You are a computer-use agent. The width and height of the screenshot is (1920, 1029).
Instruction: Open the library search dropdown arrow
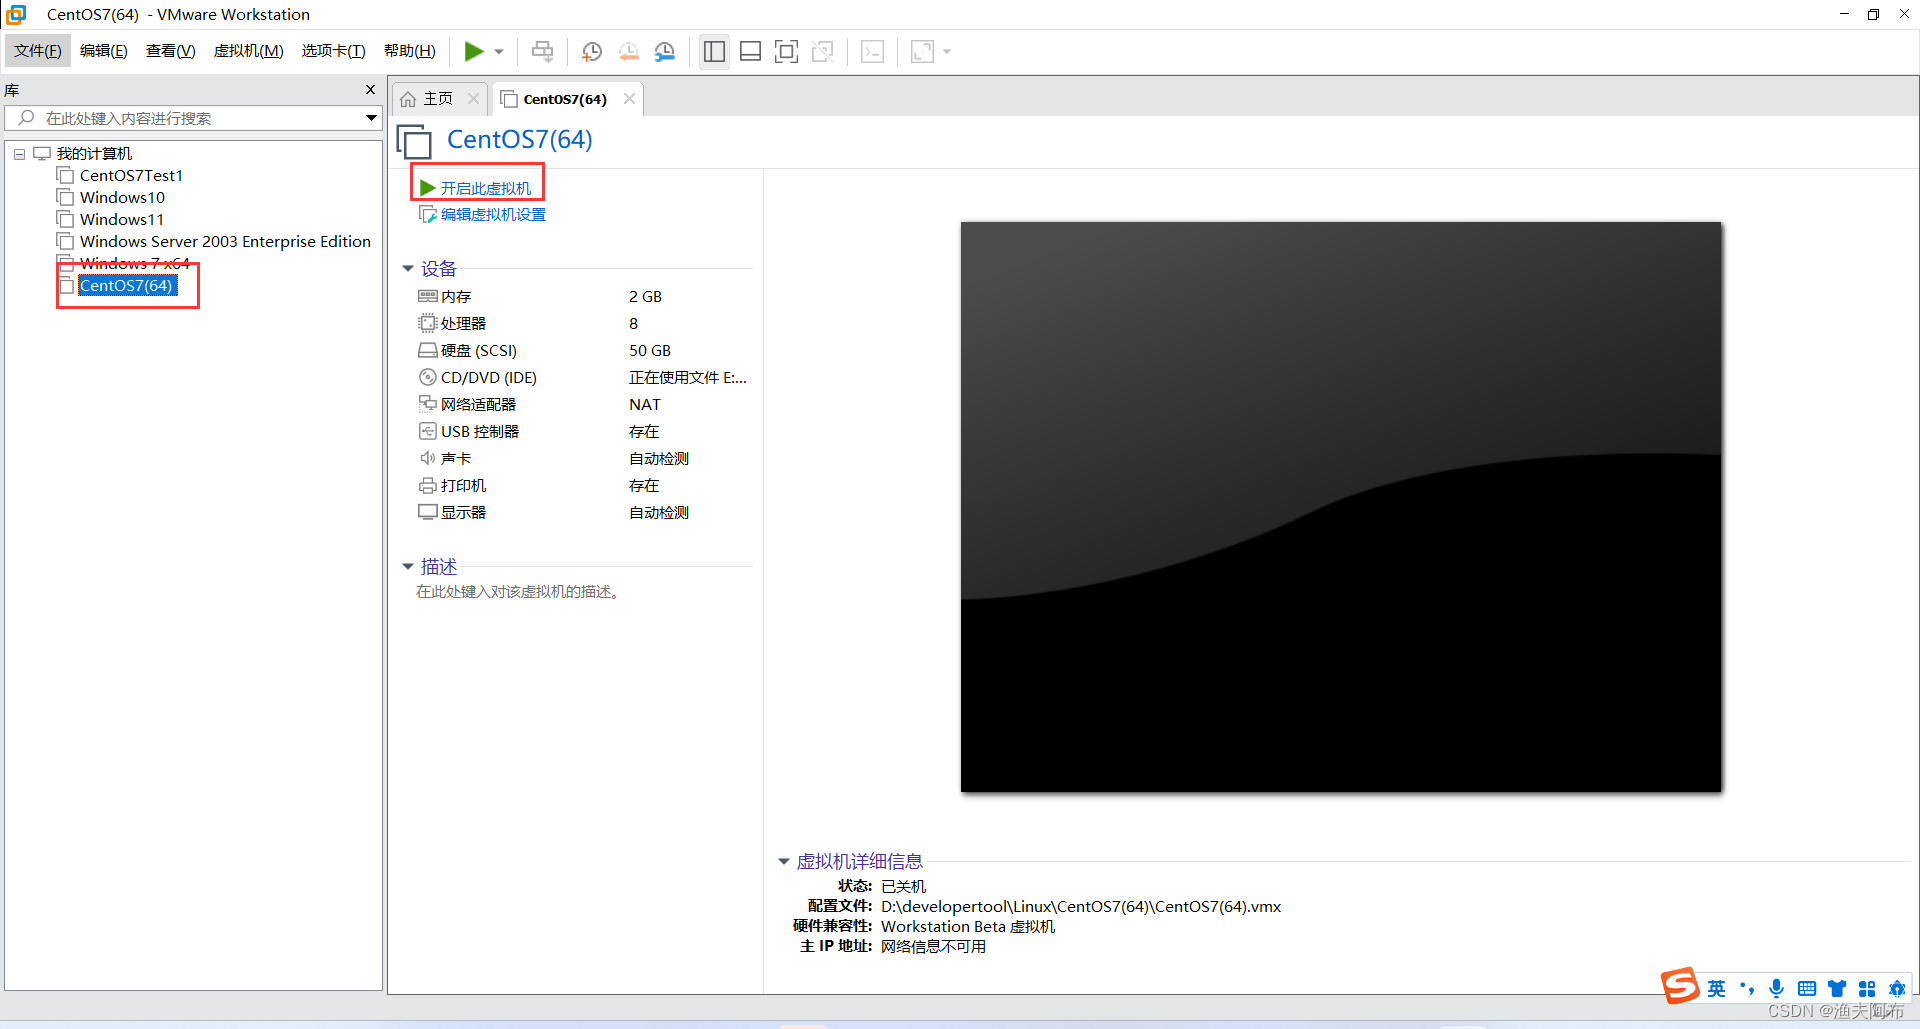pos(371,118)
